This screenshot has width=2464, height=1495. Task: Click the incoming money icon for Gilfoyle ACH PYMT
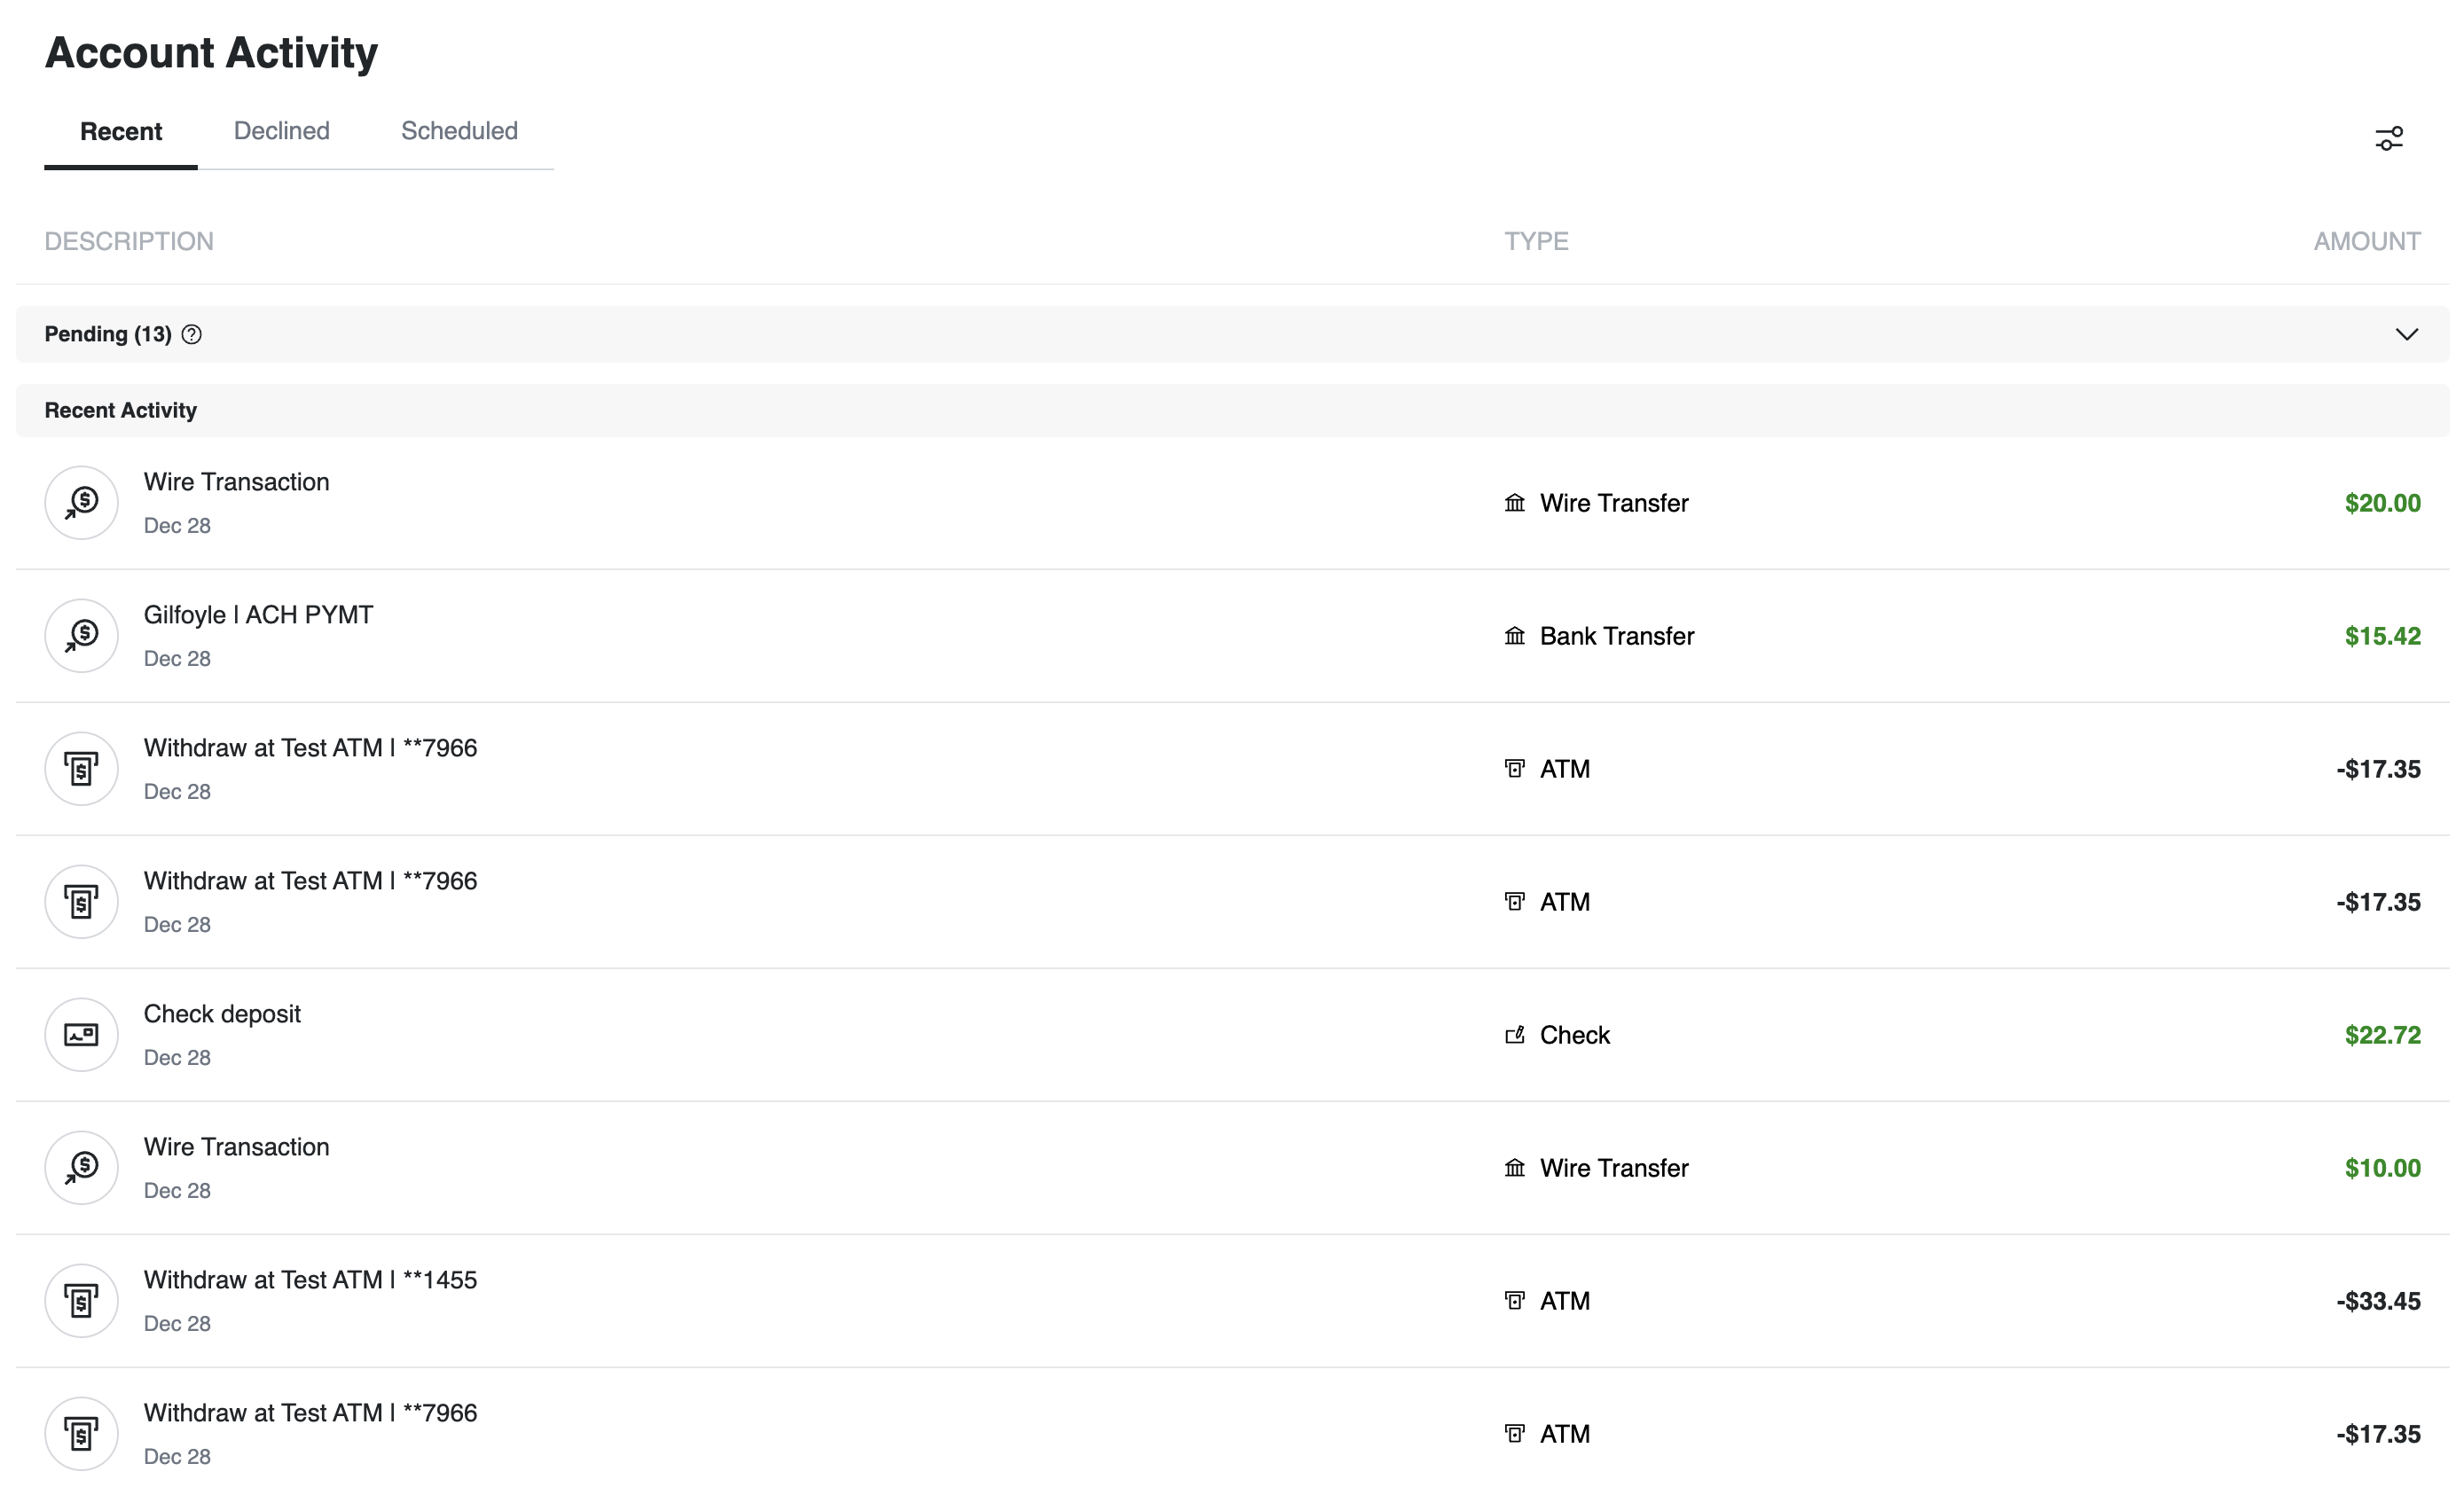[x=82, y=636]
